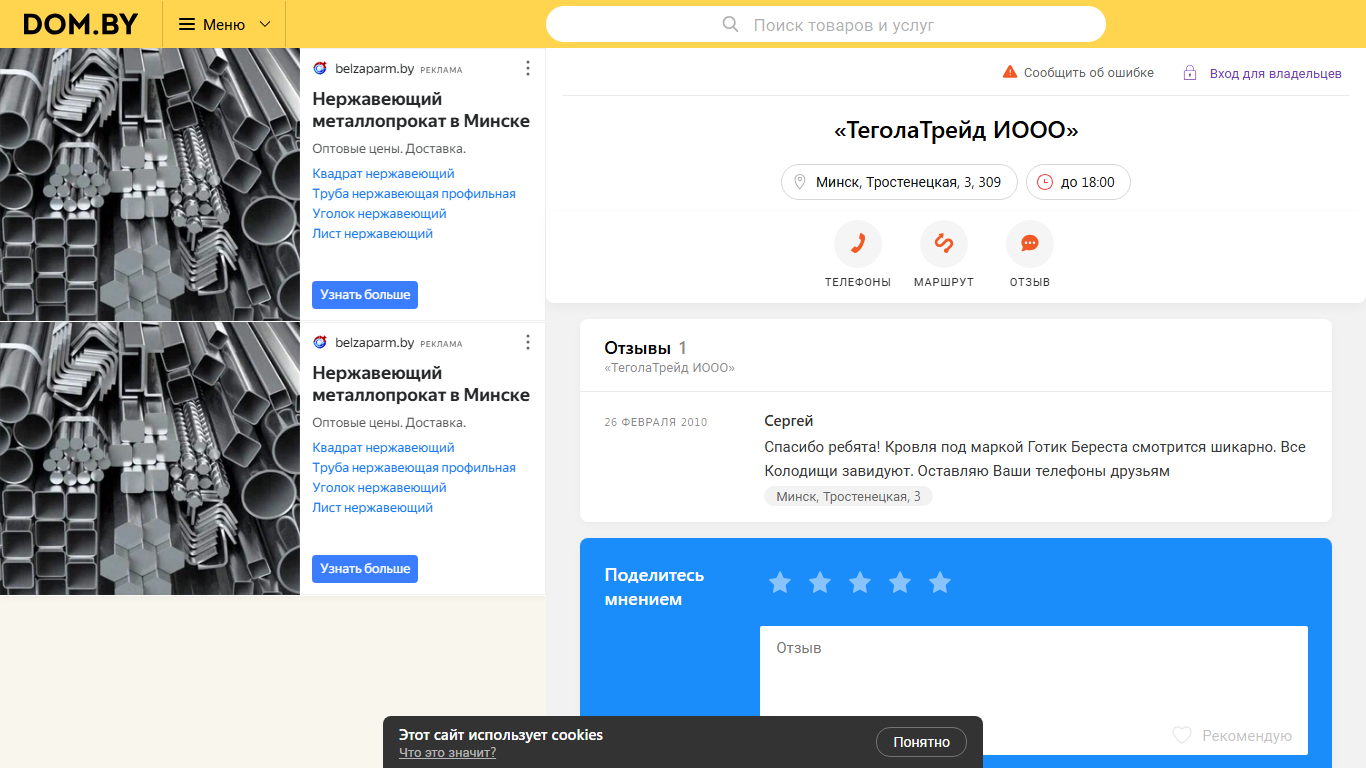Open options menu of first belzaparm.by ad

528,68
